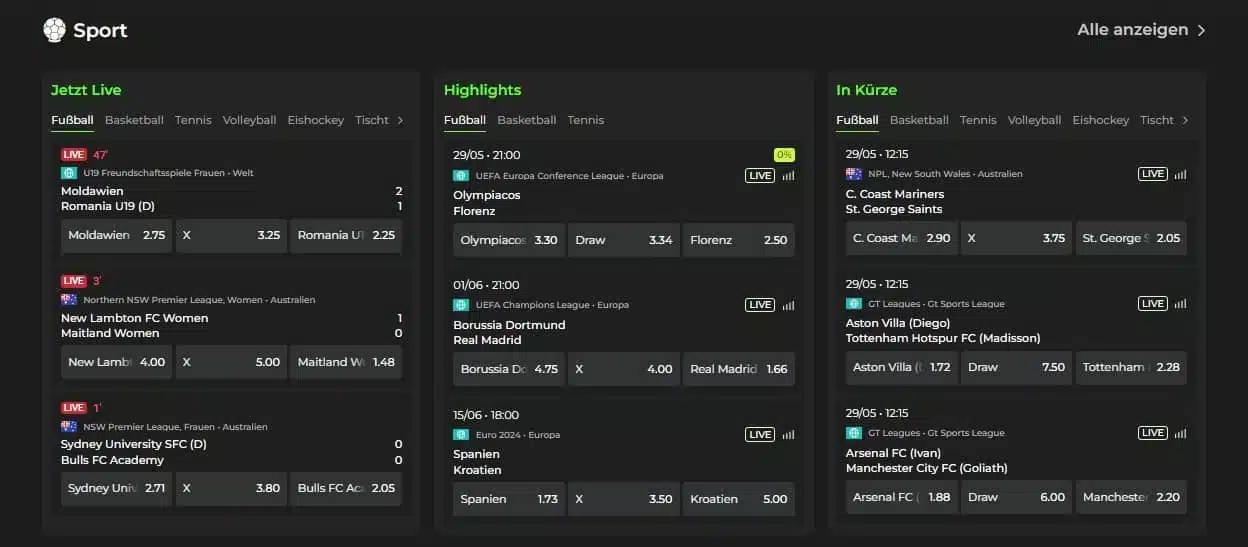Screen dimensions: 1248x547
Task: Click the LIVE badge on Spanien vs Kroatien
Action: tap(760, 435)
